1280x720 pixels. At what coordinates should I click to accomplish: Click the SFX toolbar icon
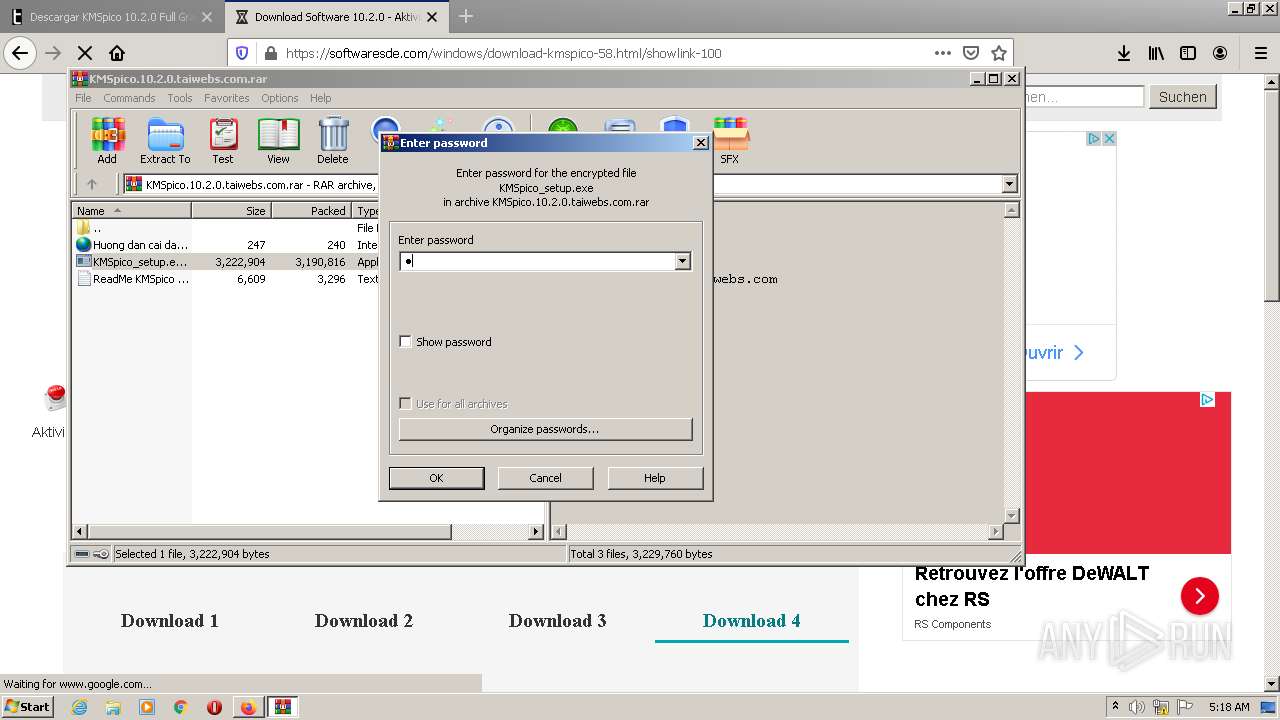coord(730,140)
